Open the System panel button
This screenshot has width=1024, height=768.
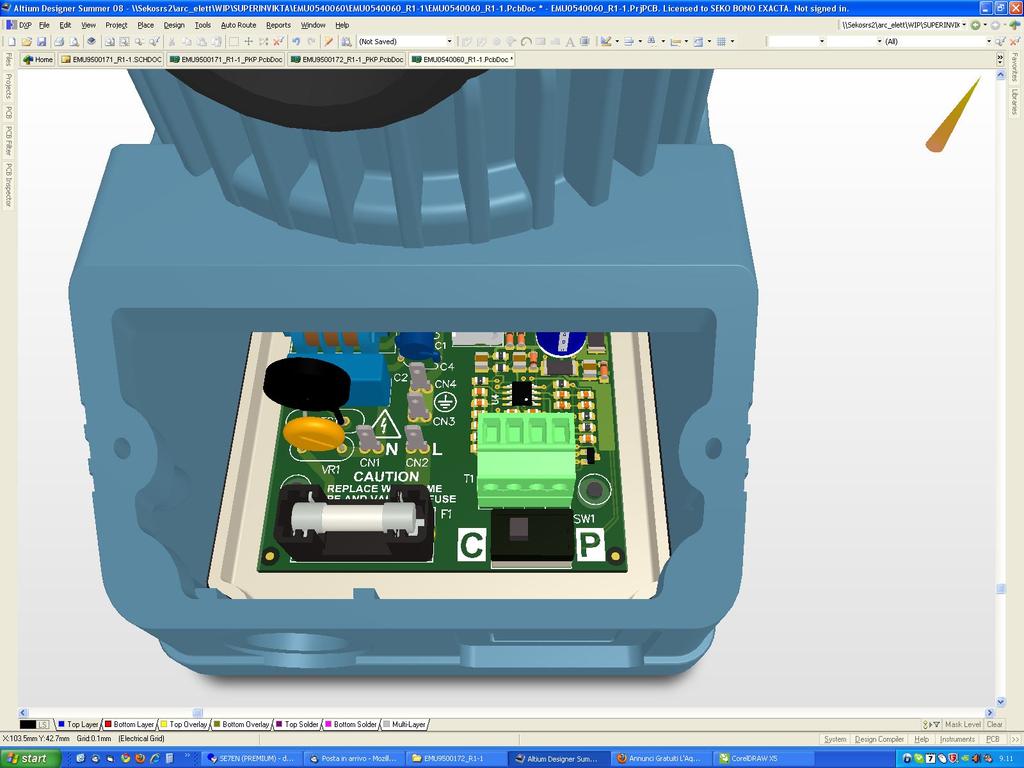coord(835,739)
